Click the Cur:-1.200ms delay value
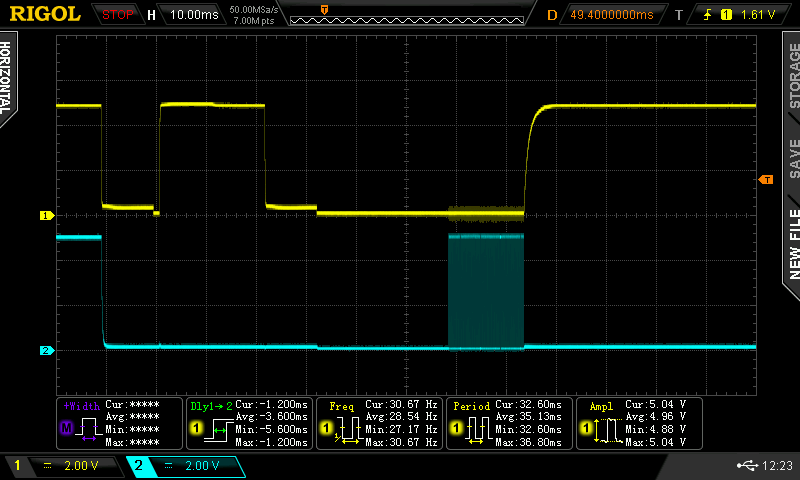Viewport: 800px width, 480px height. (271, 405)
